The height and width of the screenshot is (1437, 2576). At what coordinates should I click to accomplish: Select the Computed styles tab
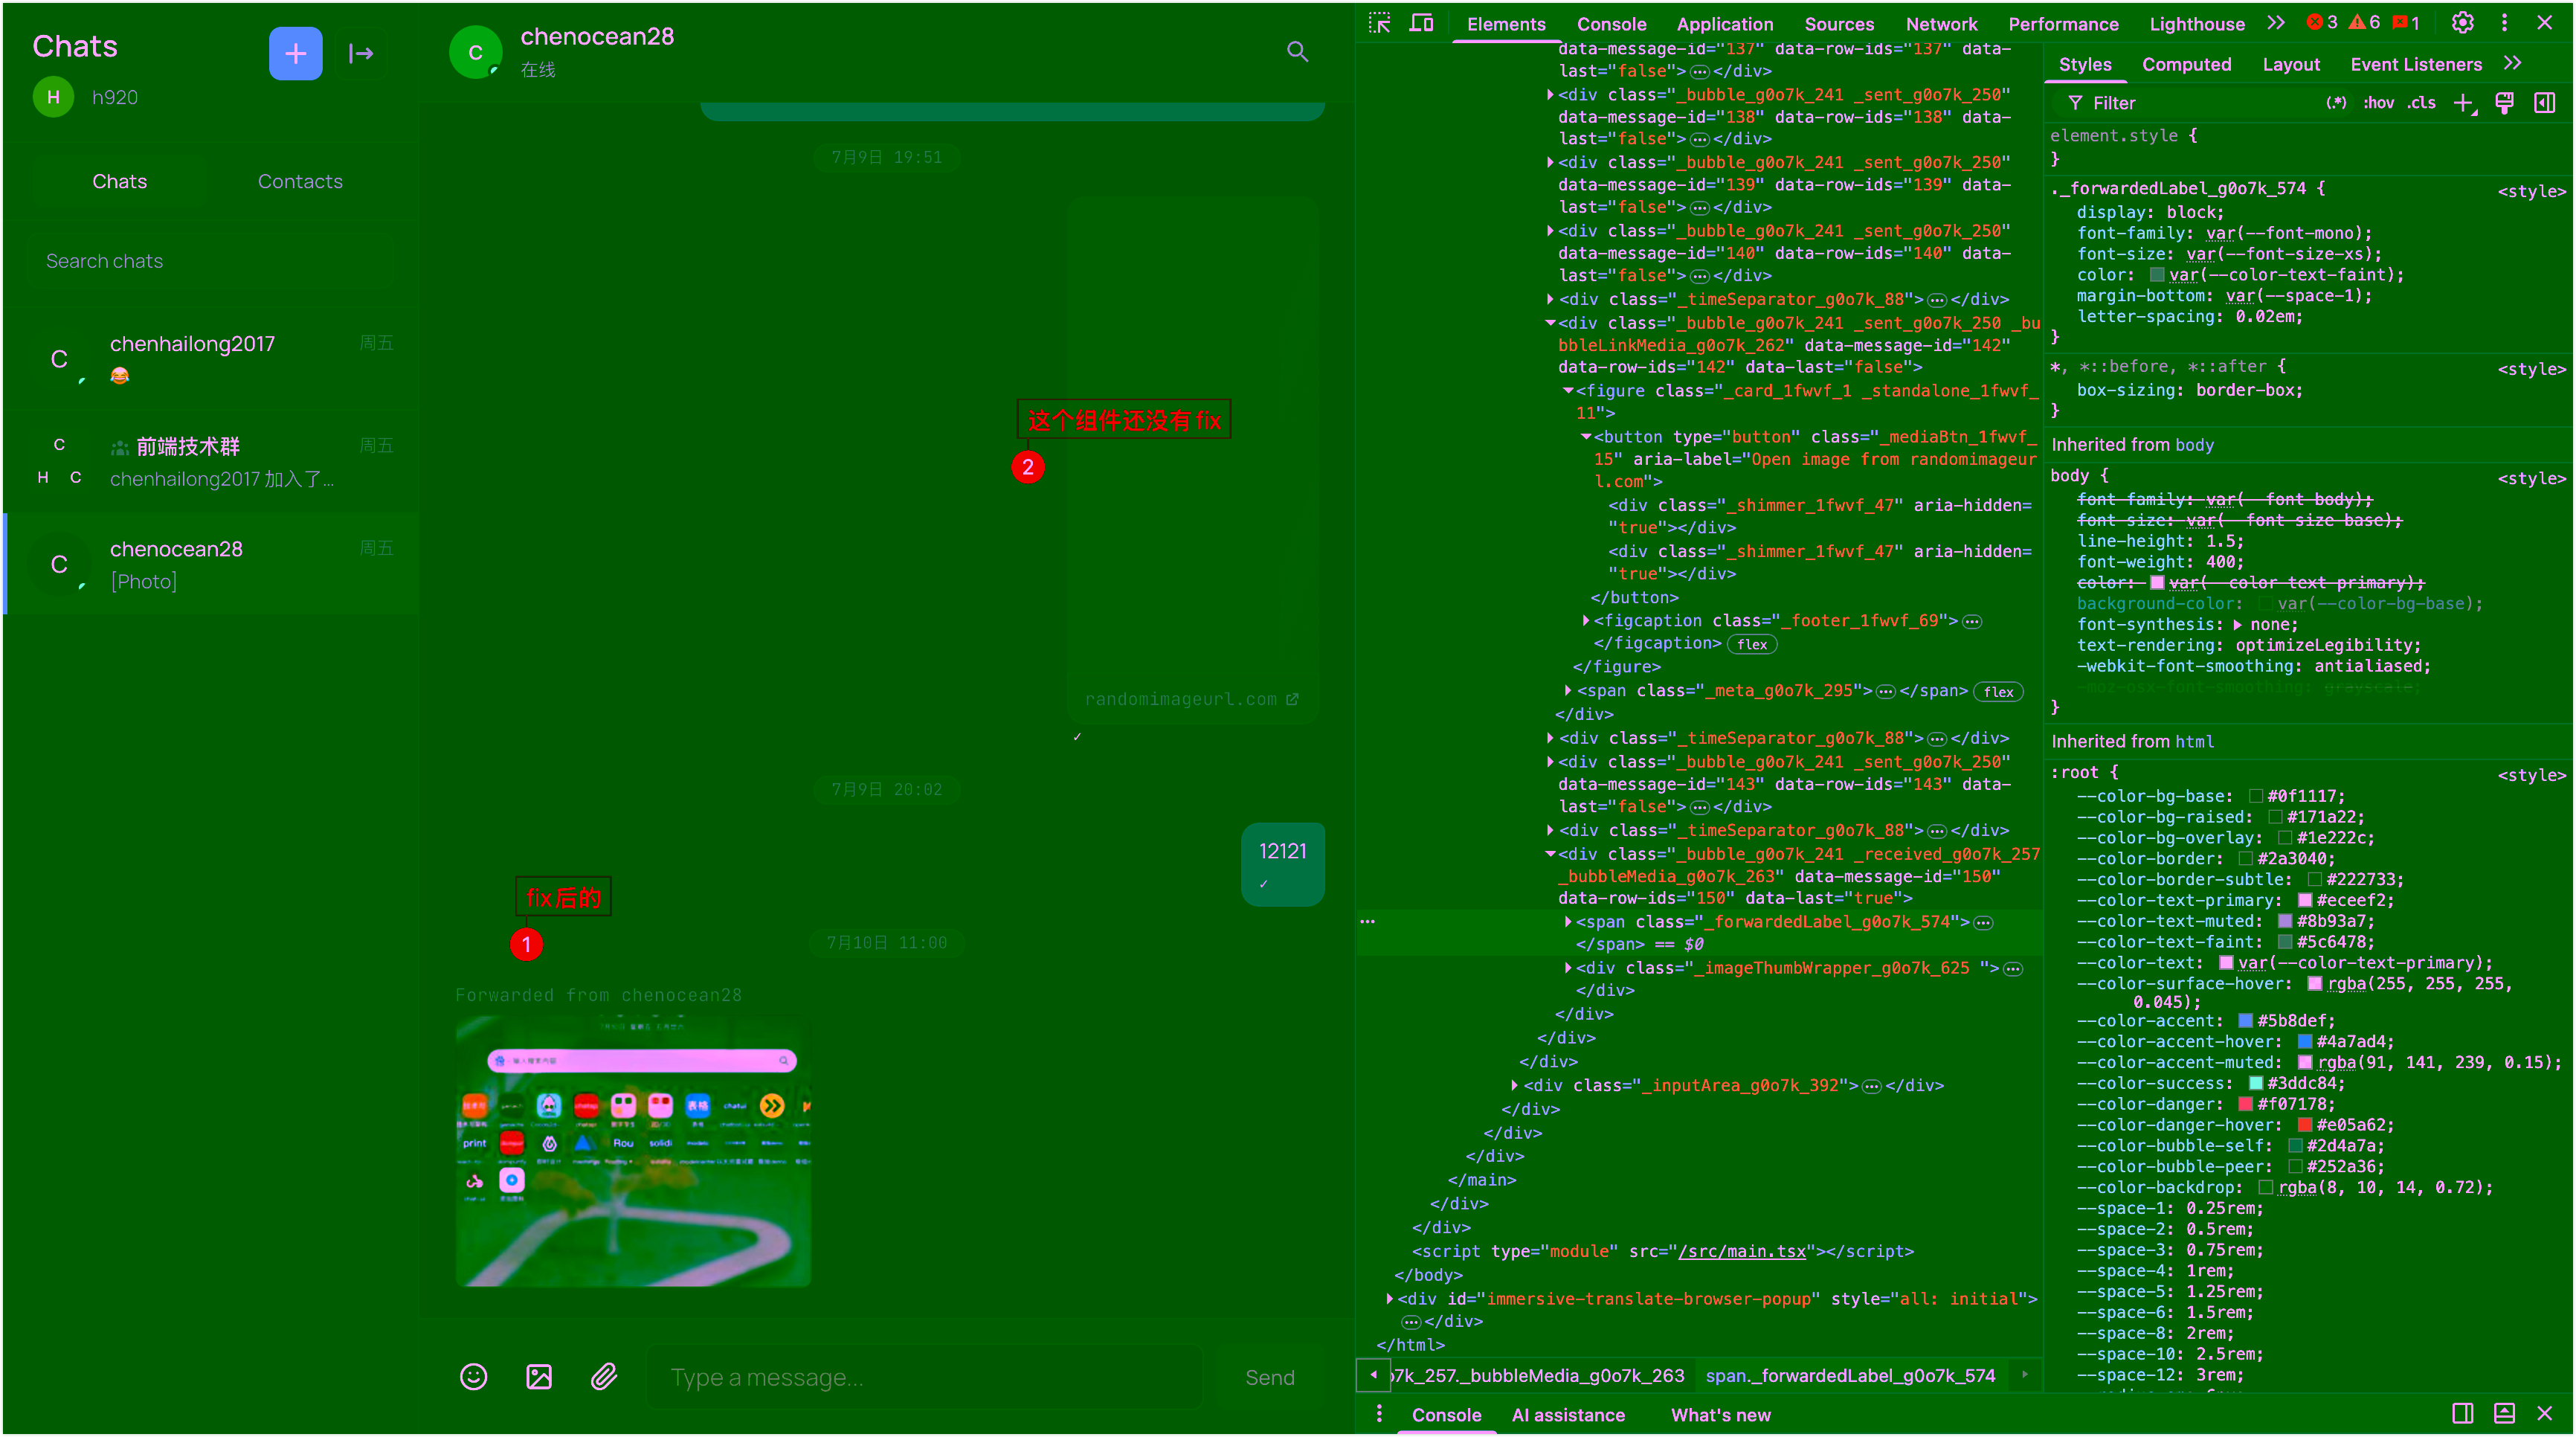coord(2186,64)
